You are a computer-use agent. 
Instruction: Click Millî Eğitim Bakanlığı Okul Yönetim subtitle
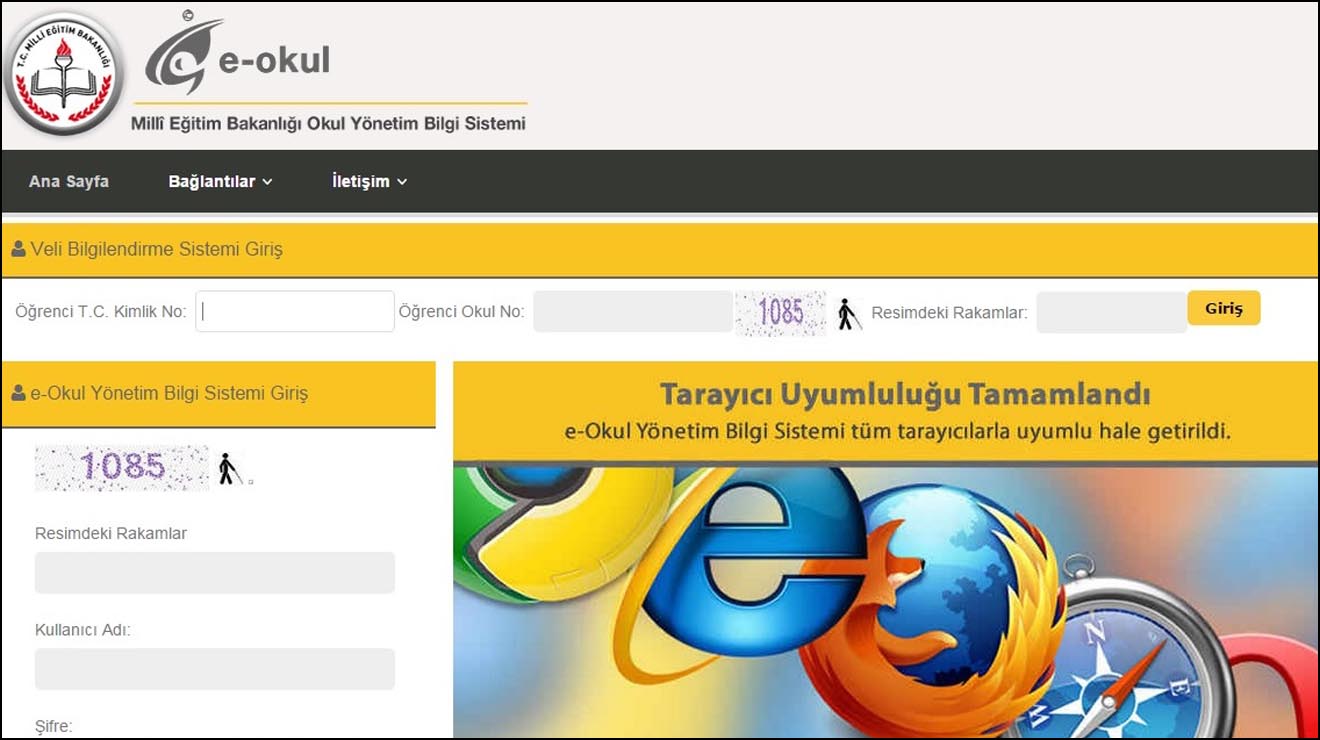[328, 123]
